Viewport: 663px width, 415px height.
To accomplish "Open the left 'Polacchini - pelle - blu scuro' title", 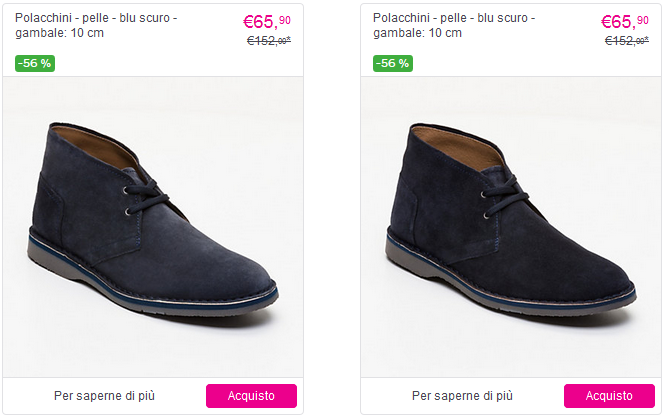I will click(x=96, y=18).
